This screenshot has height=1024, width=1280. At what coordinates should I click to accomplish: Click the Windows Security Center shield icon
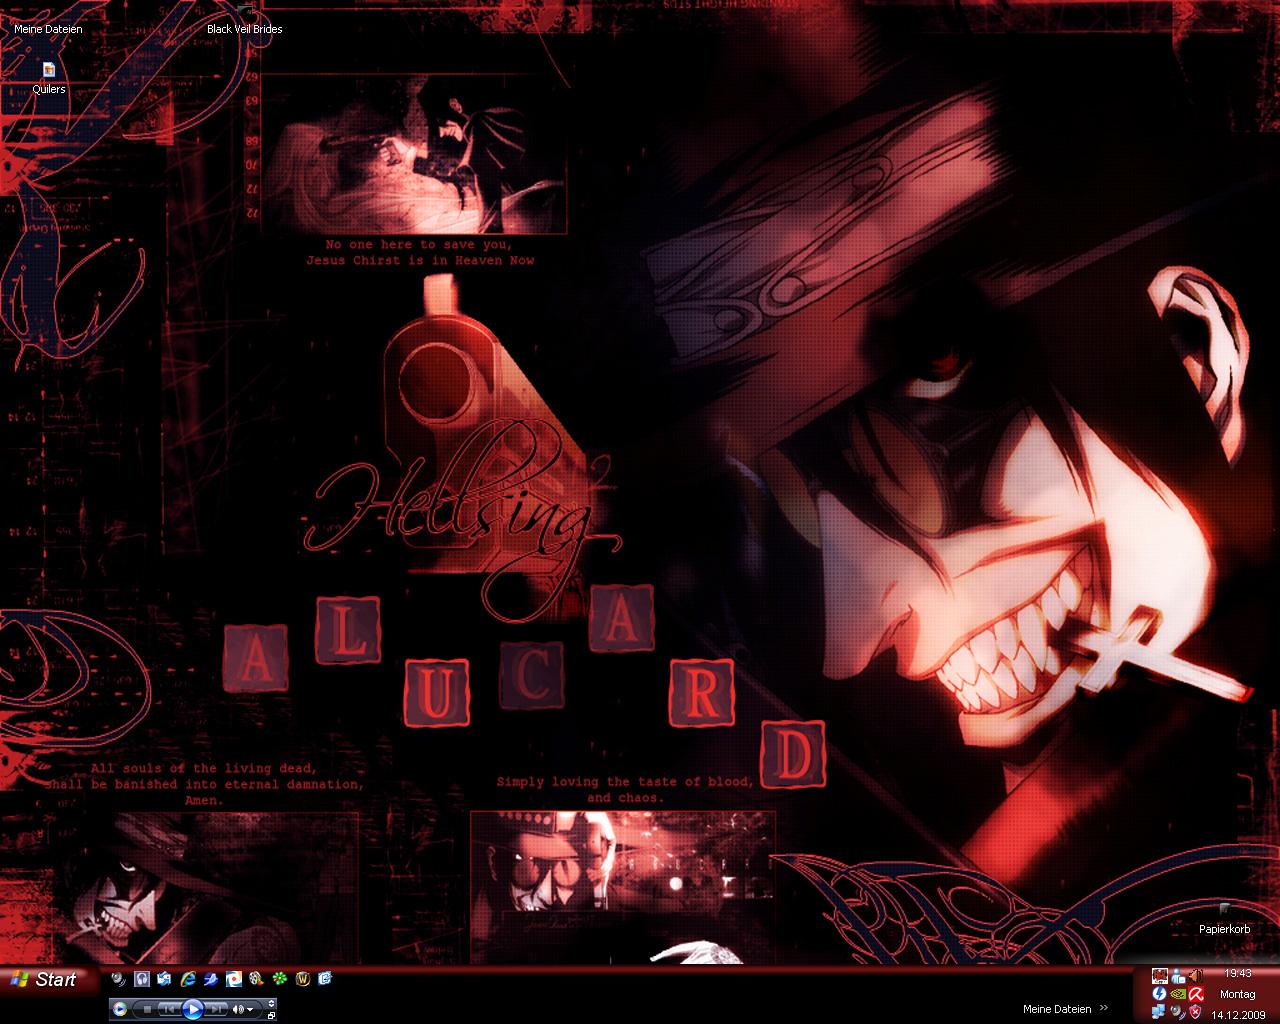tap(1195, 1012)
